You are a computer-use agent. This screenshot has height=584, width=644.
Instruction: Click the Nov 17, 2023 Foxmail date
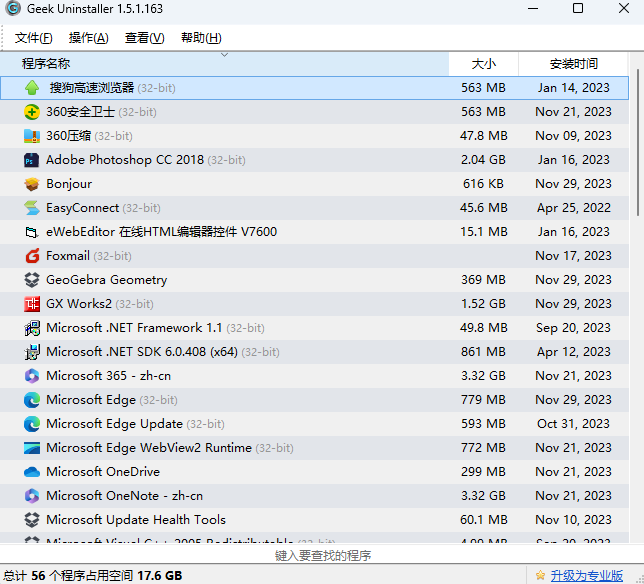[574, 256]
